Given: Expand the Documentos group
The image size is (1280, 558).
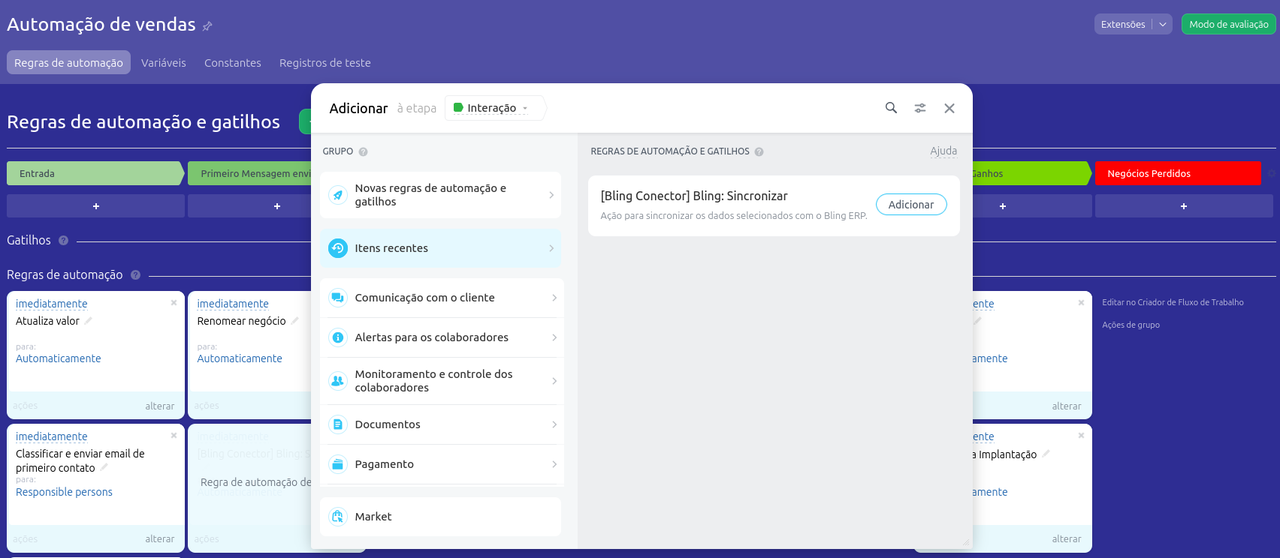Looking at the screenshot, I should [440, 425].
